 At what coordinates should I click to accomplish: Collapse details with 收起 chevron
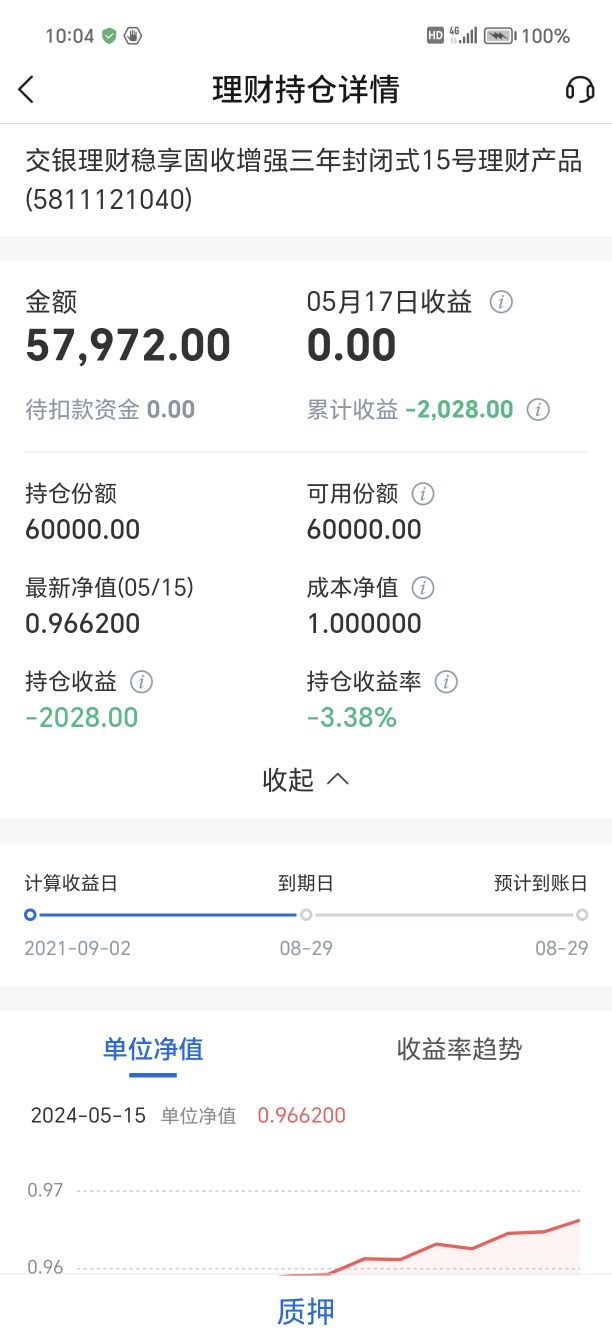point(306,780)
